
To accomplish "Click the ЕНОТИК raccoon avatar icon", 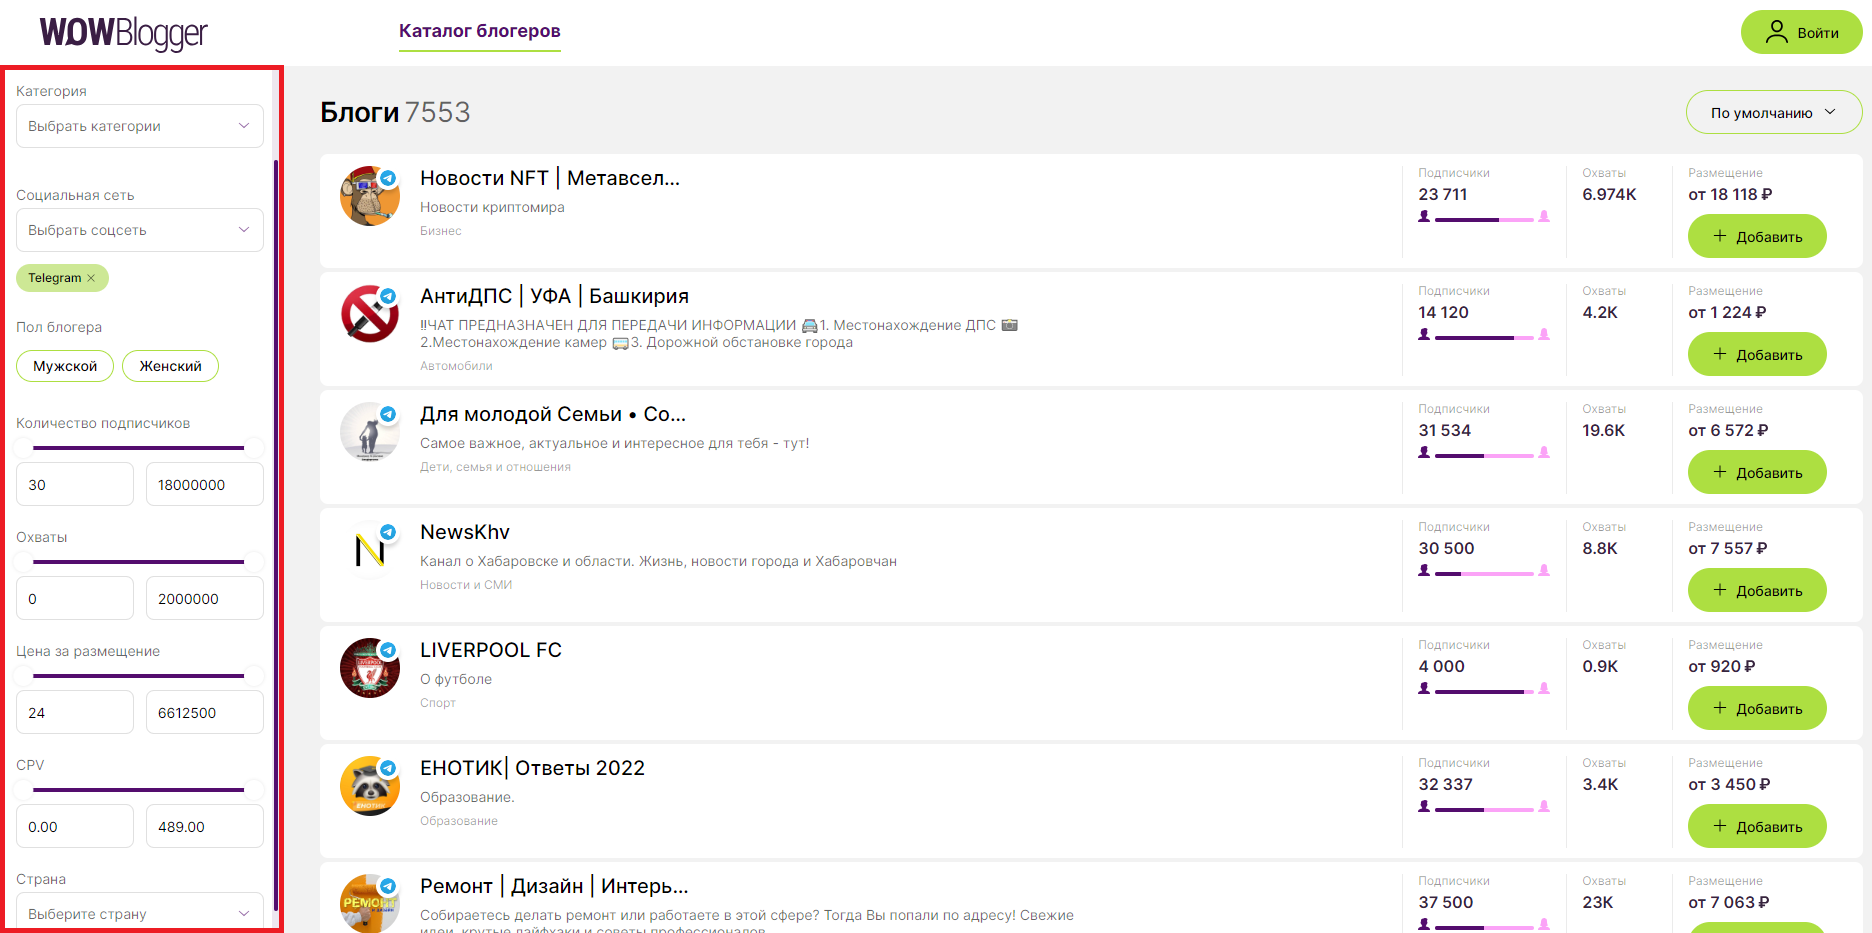I will click(x=369, y=786).
